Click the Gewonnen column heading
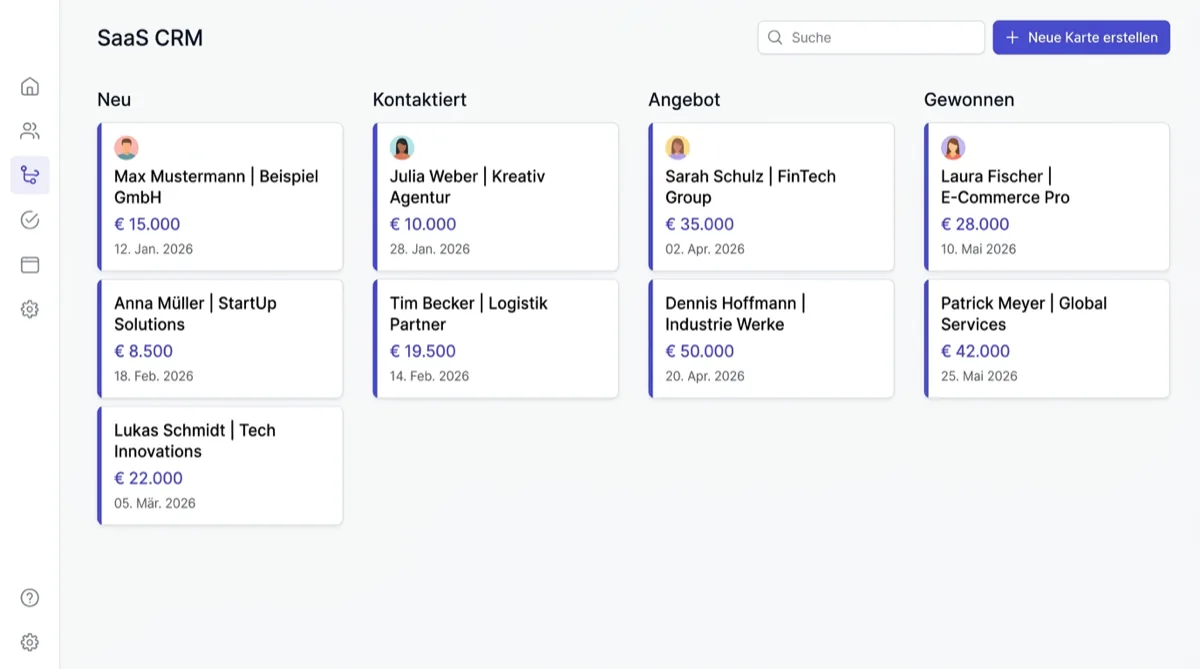This screenshot has height=669, width=1200. pos(969,100)
